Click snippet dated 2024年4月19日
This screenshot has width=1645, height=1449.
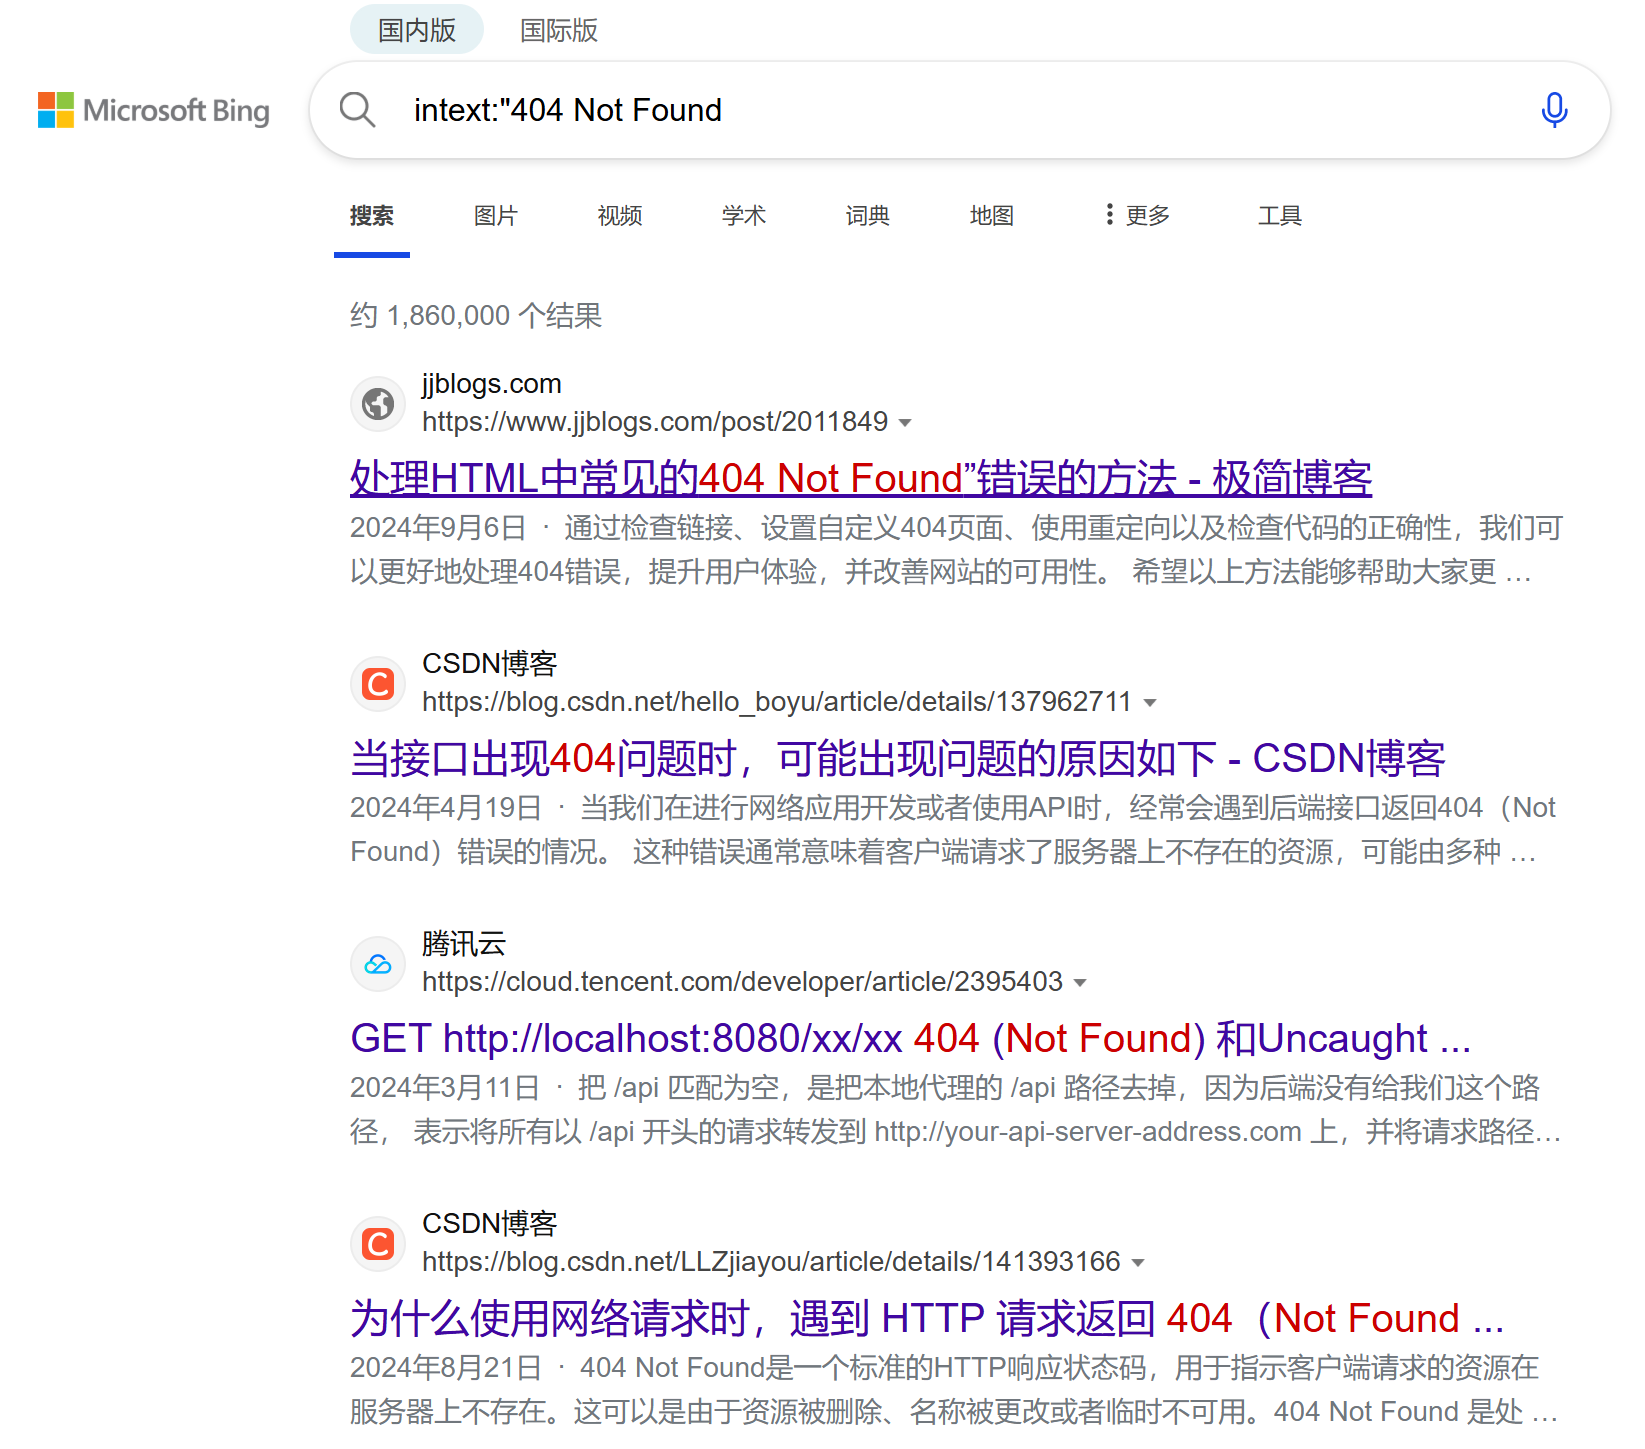[x=953, y=830]
